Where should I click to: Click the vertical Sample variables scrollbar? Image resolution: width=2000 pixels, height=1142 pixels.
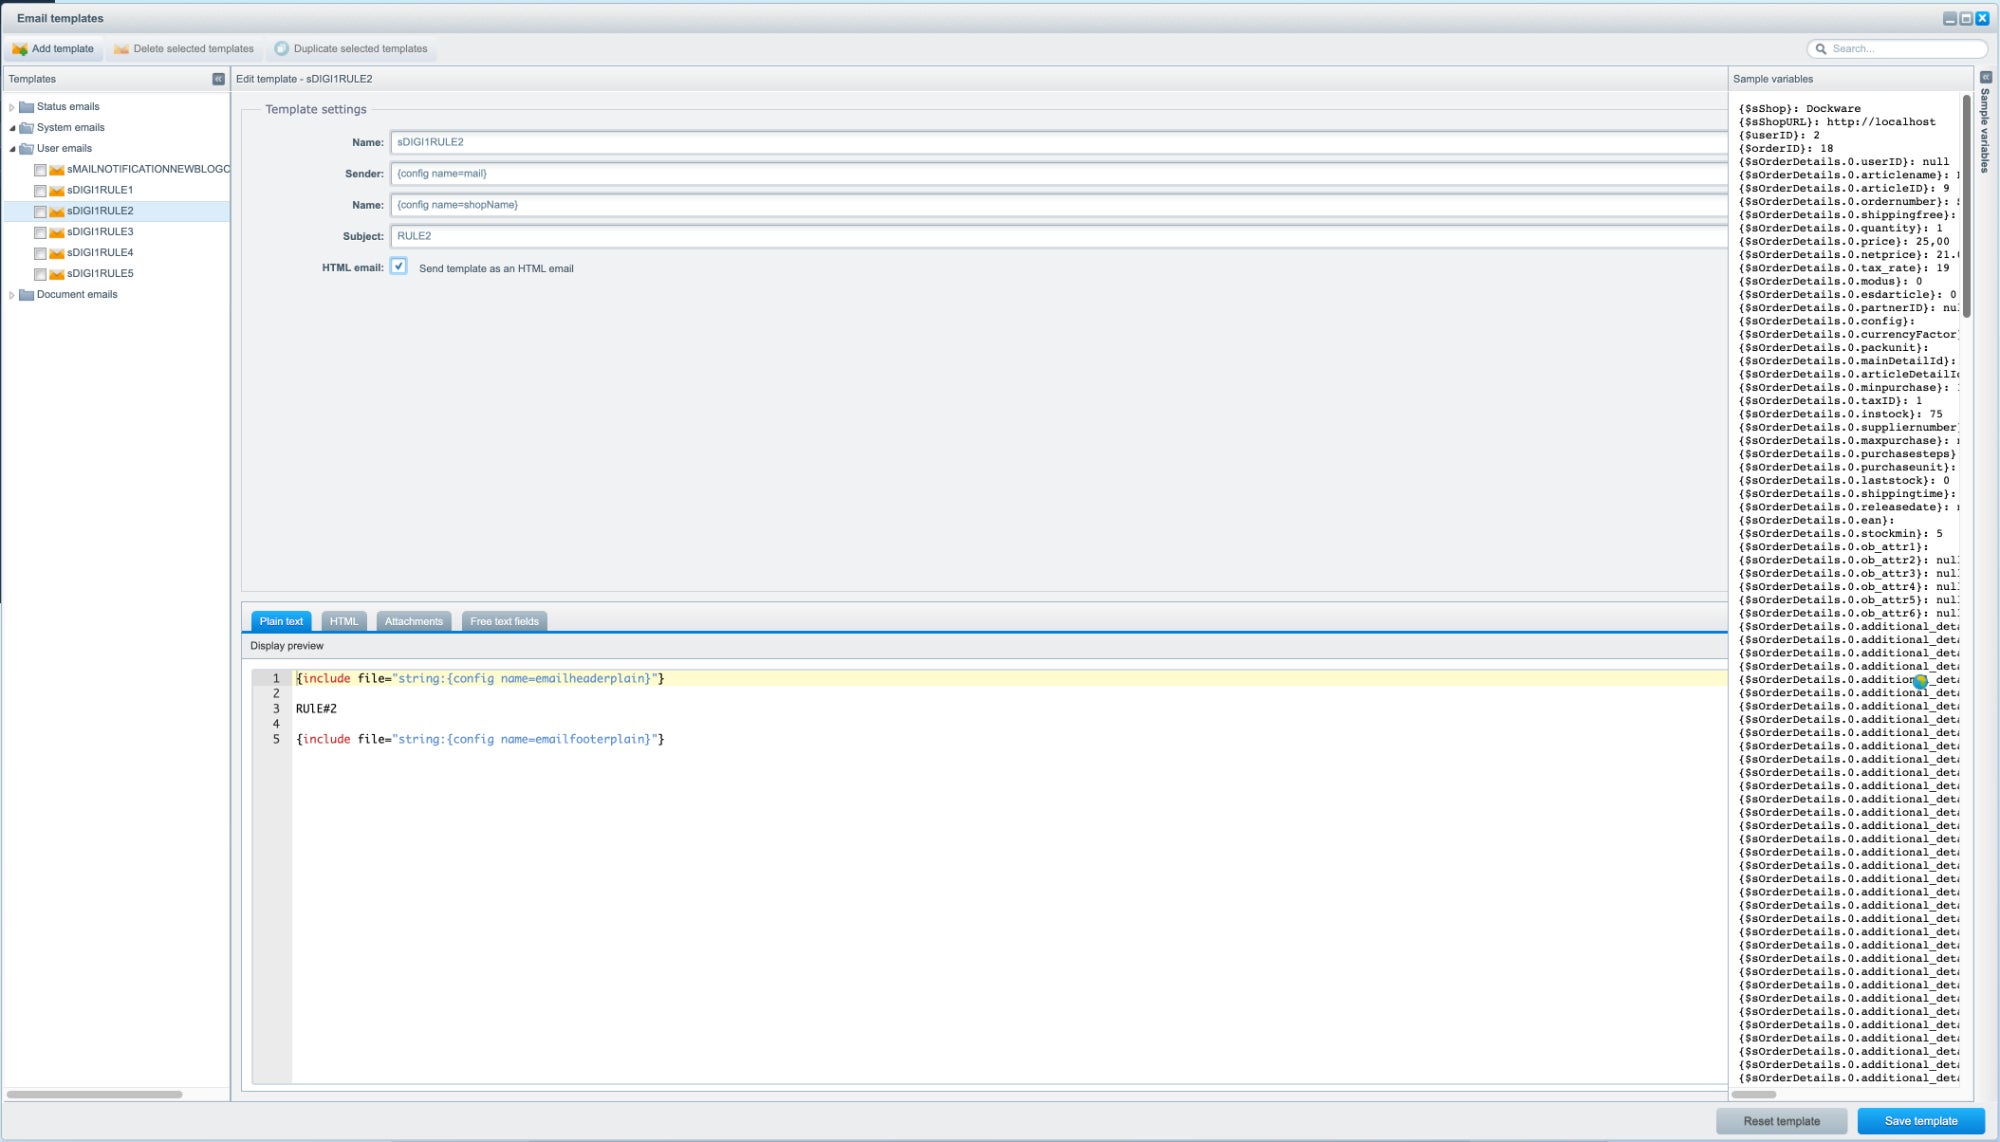tap(1966, 205)
